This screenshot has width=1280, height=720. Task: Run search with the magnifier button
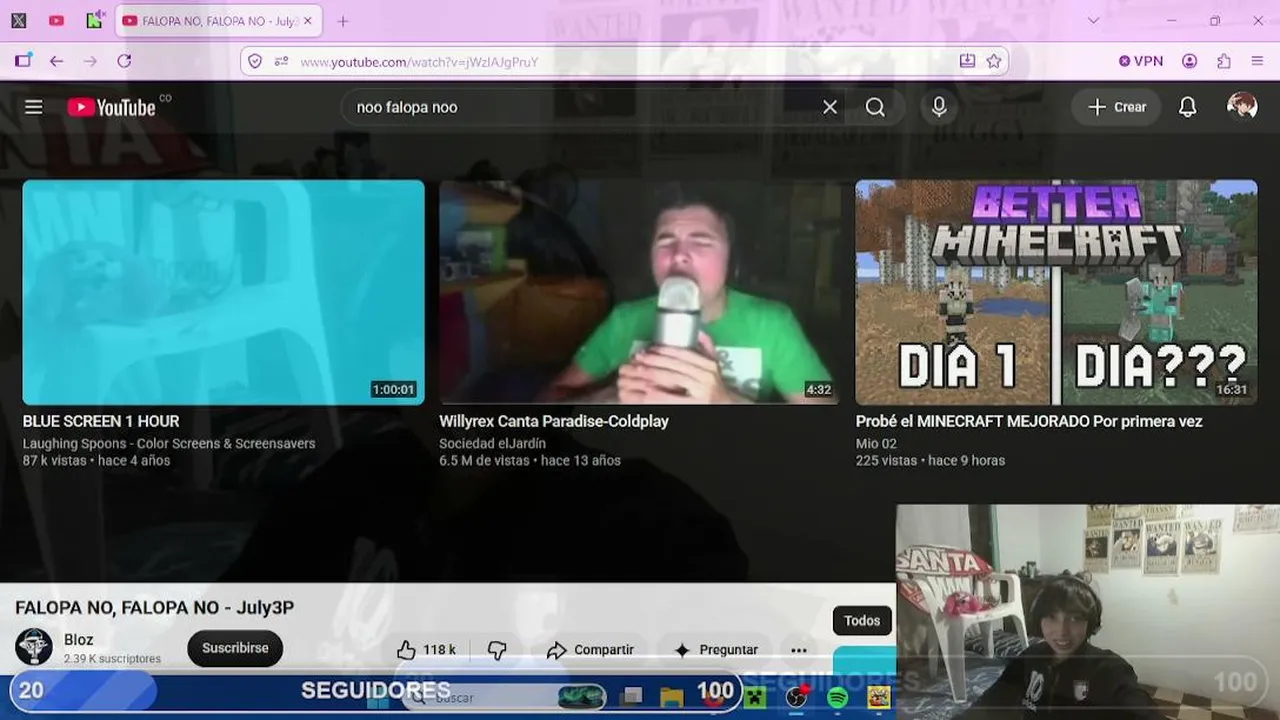tap(875, 107)
